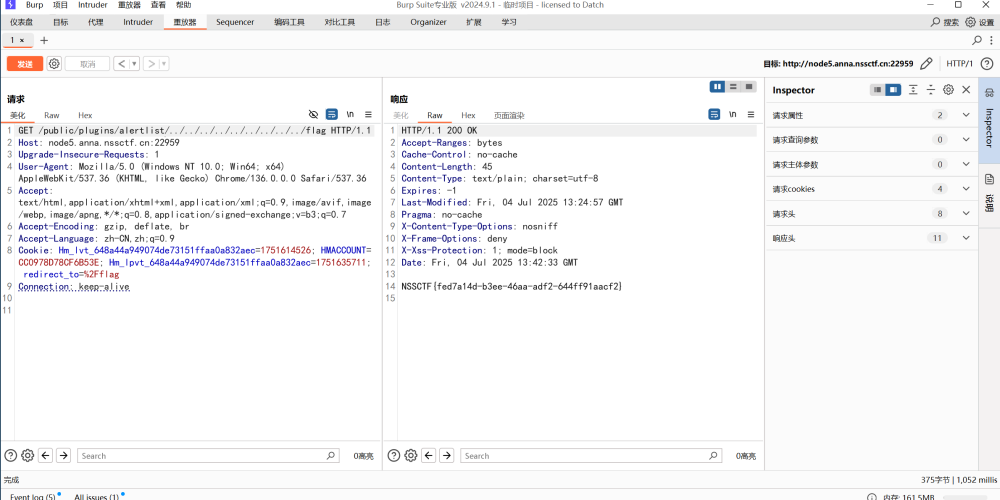
Task: Open the 编码工具 tab
Action: (x=290, y=22)
